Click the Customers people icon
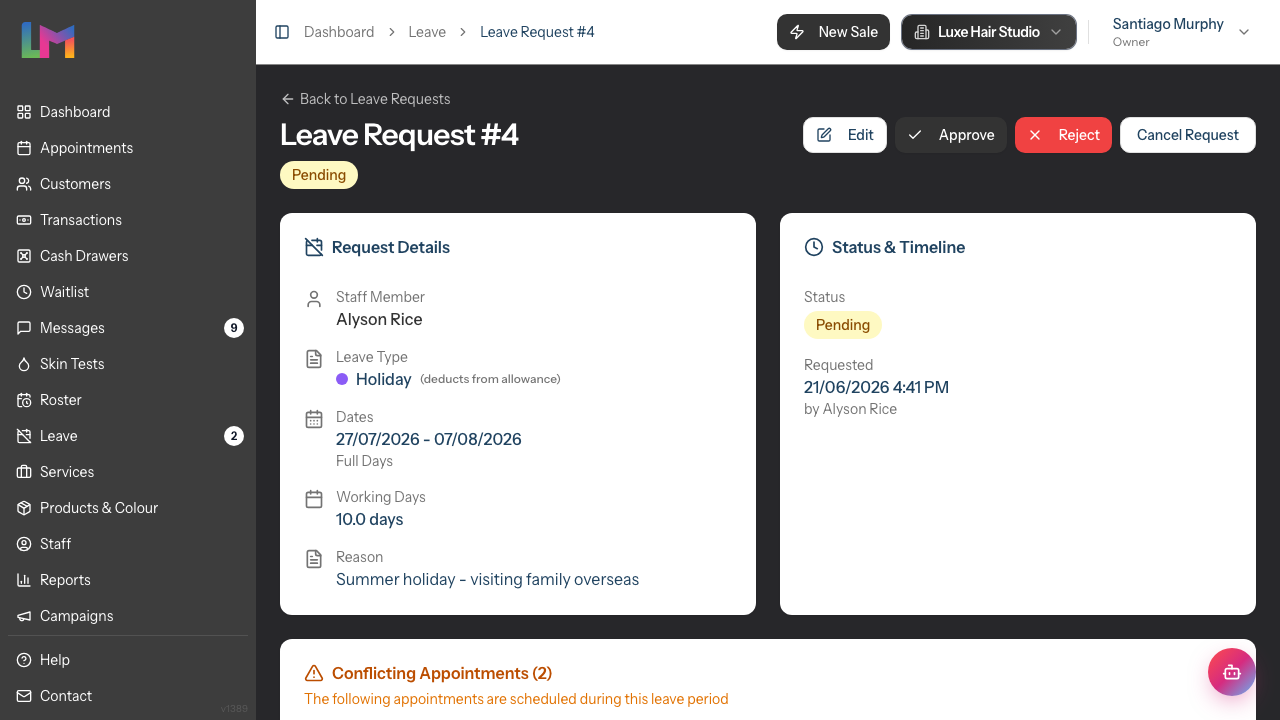This screenshot has height=720, width=1280. click(x=24, y=184)
